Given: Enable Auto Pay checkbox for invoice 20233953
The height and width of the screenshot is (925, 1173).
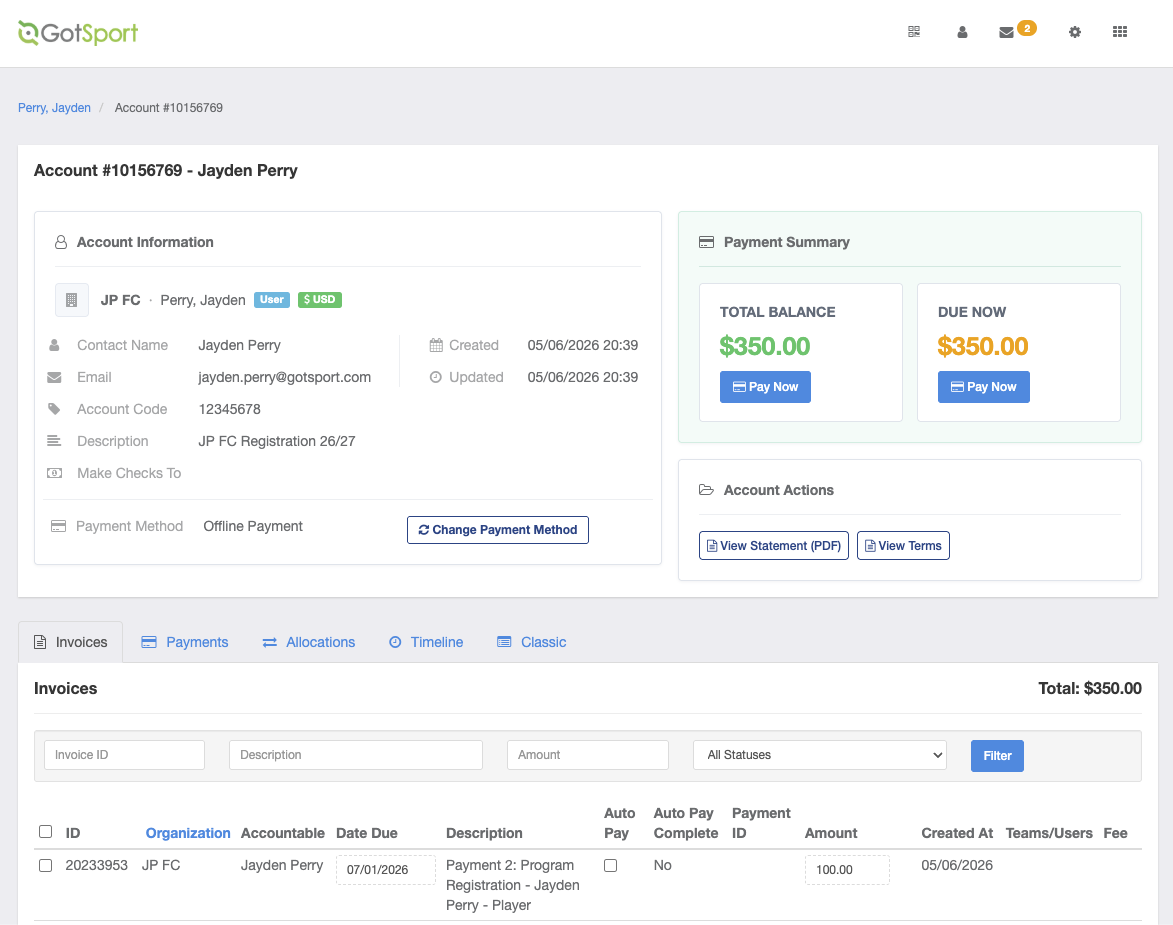Looking at the screenshot, I should click(x=610, y=865).
